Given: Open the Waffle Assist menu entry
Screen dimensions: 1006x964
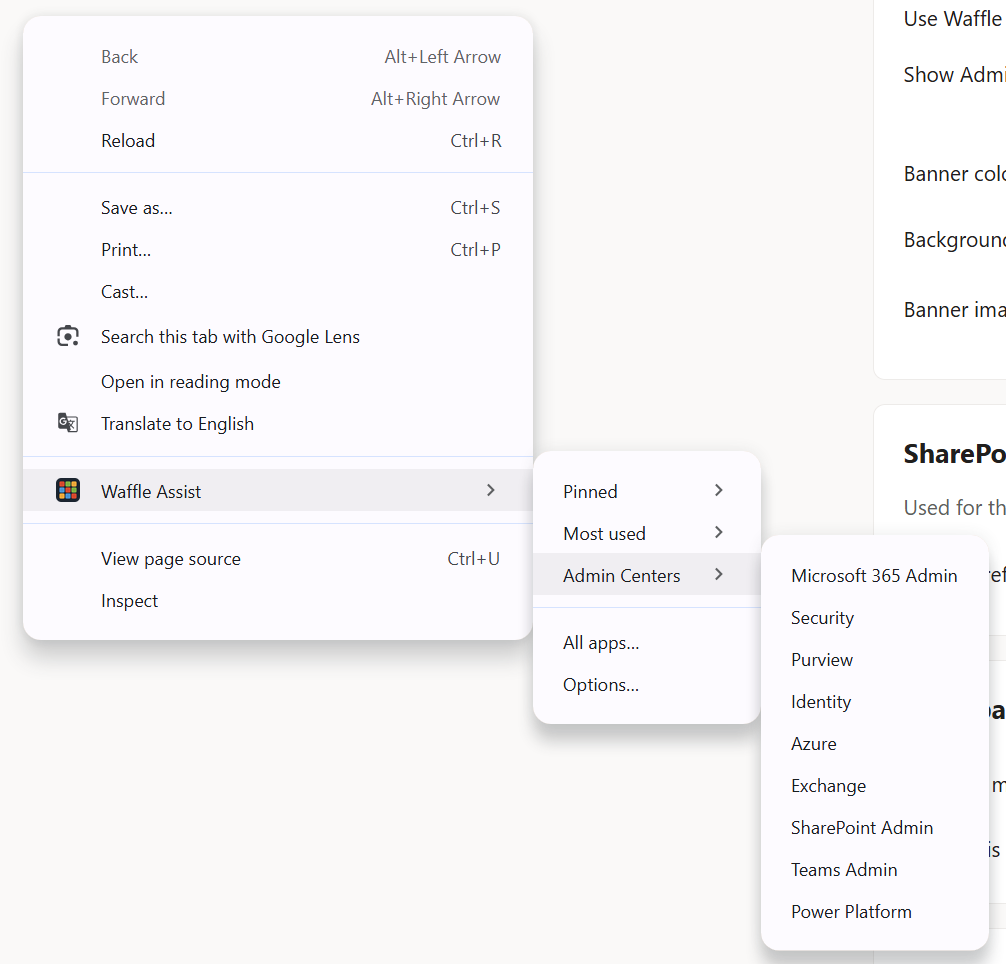Looking at the screenshot, I should [278, 491].
